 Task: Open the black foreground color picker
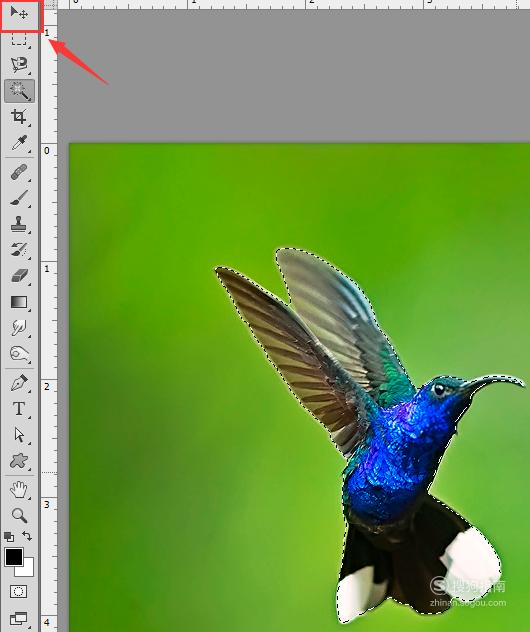(13, 557)
